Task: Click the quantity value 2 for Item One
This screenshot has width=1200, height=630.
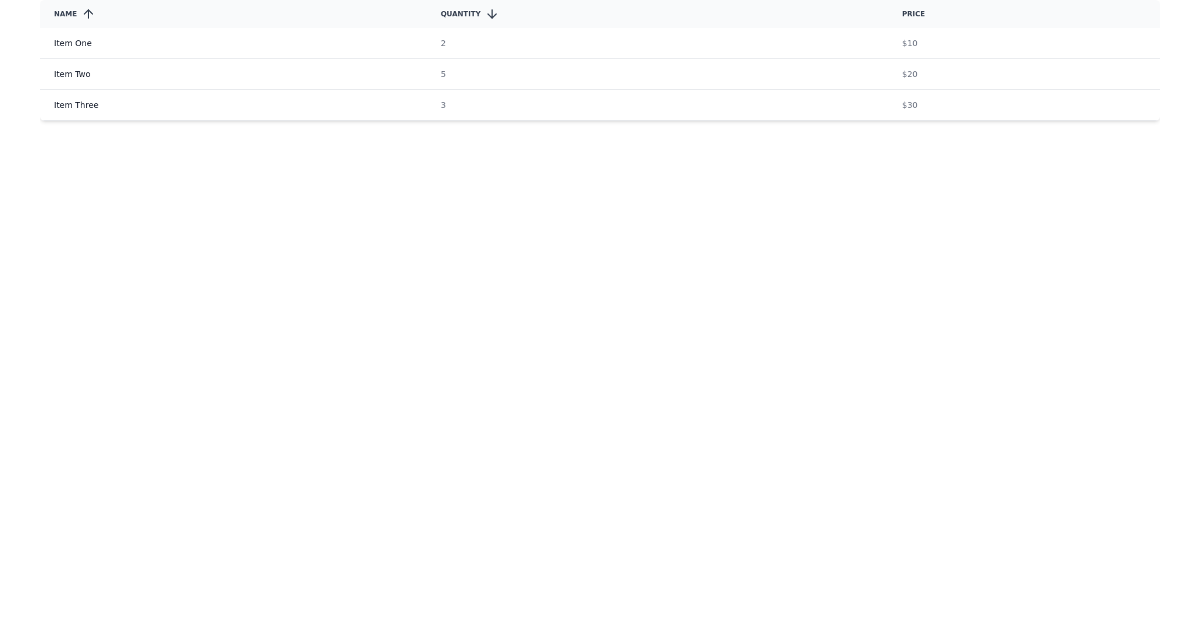Action: [442, 43]
